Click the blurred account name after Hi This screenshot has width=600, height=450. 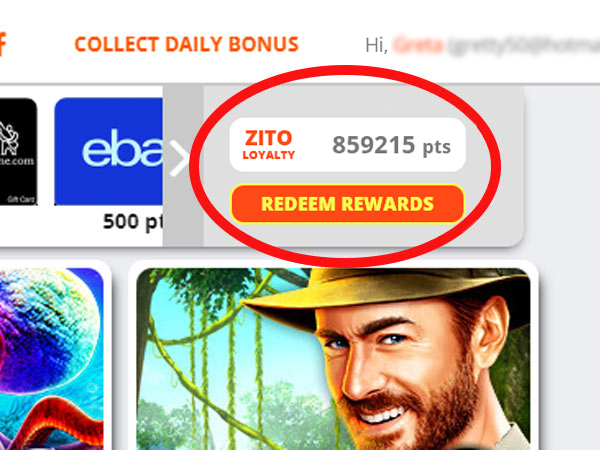pyautogui.click(x=496, y=46)
